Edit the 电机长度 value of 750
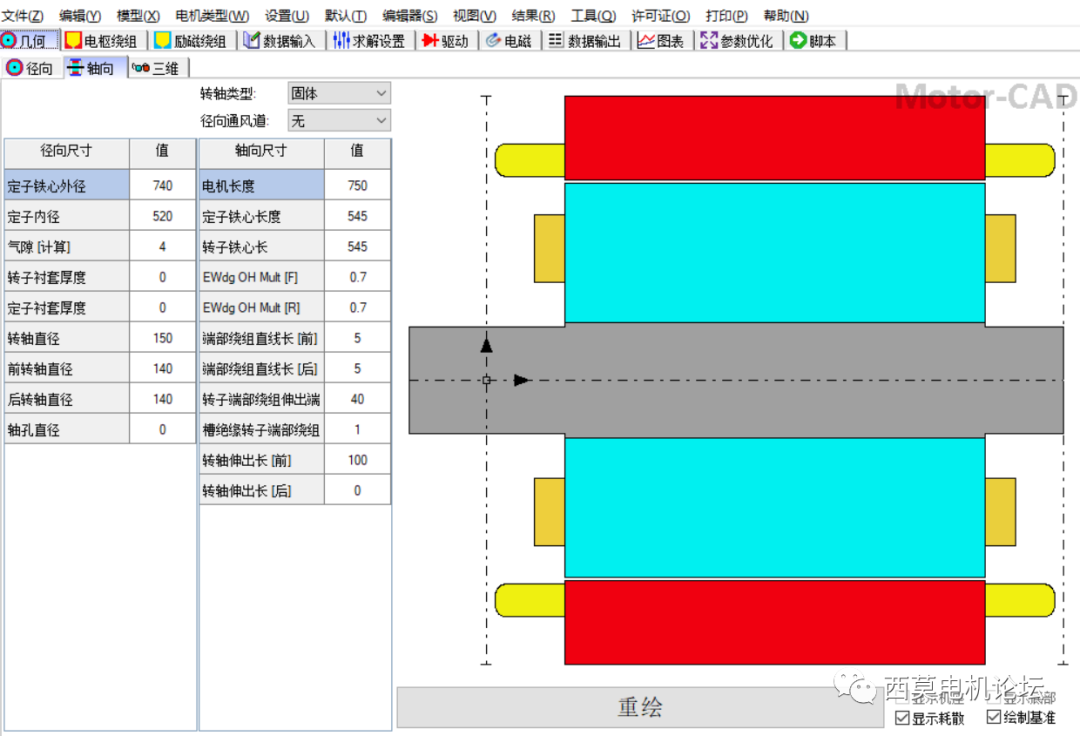The width and height of the screenshot is (1080, 736). 357,184
